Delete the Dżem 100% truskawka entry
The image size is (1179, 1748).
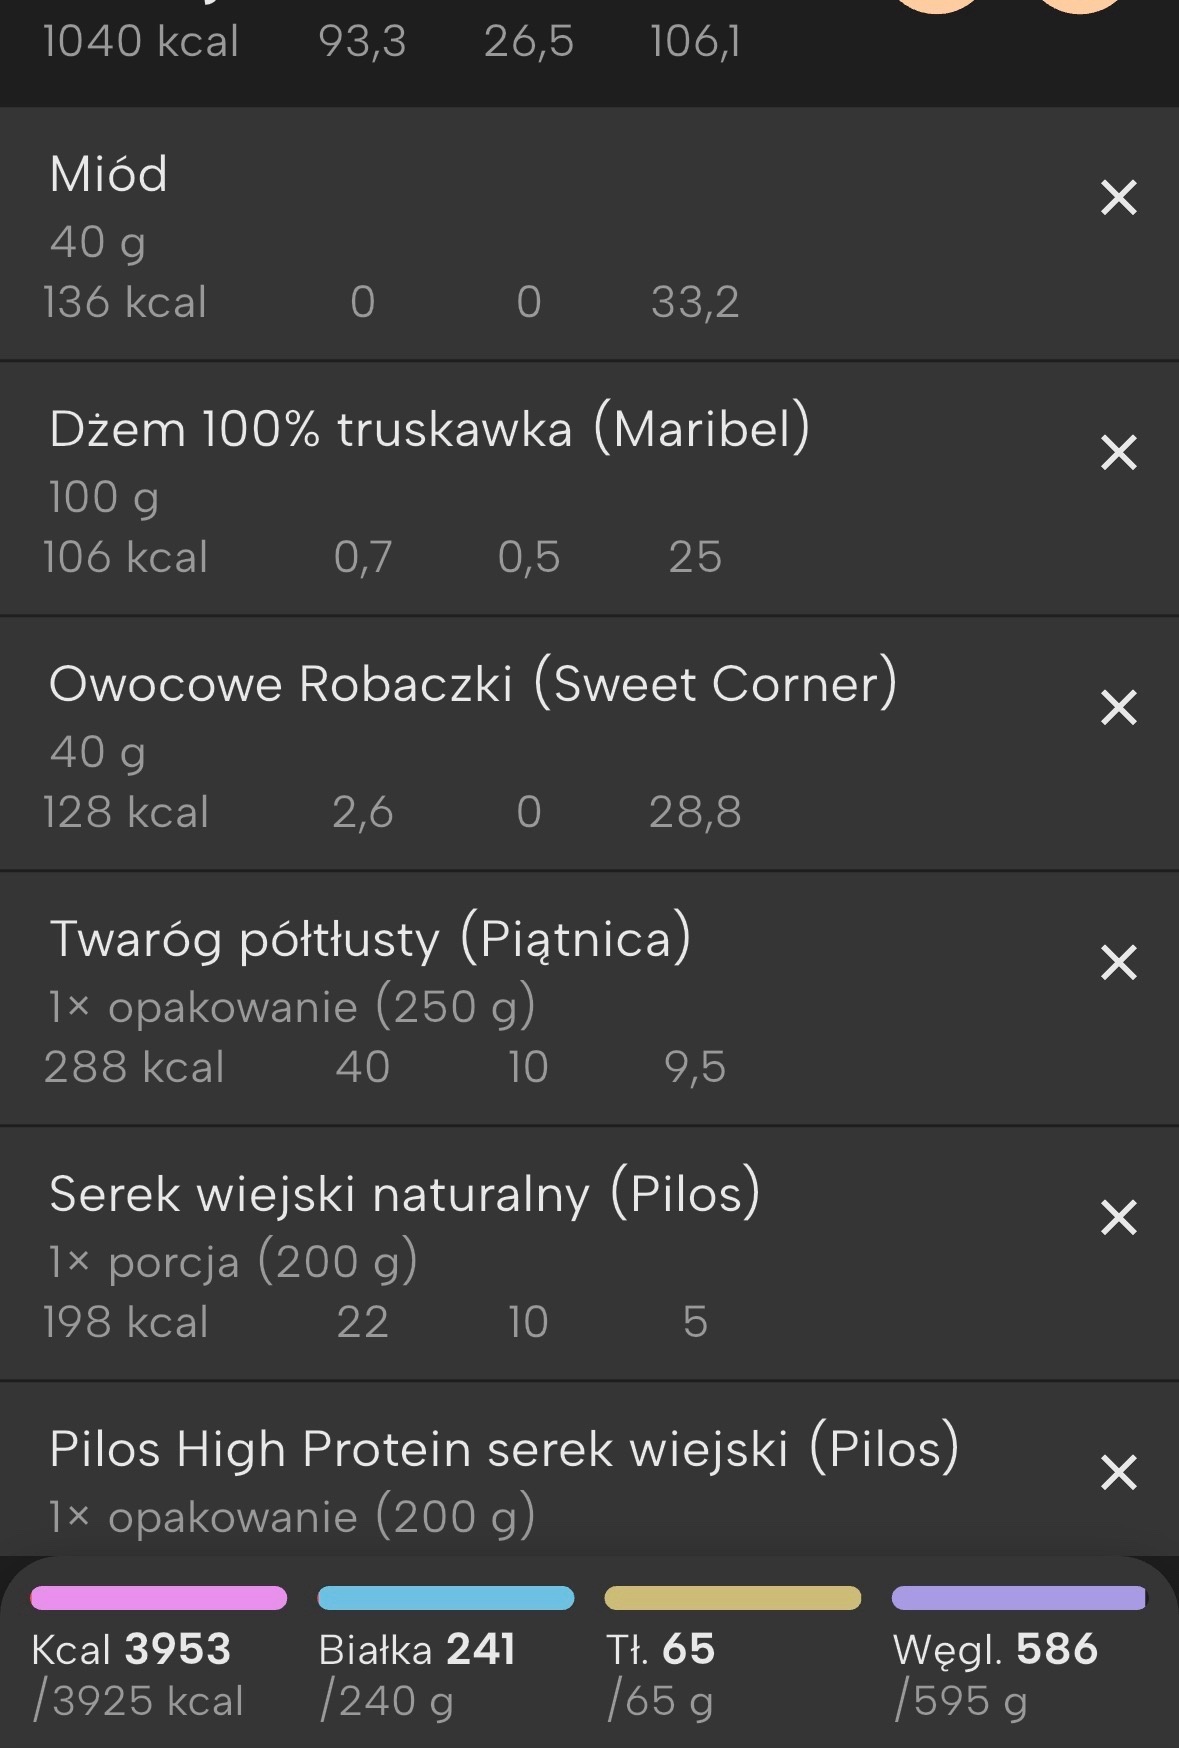1118,453
